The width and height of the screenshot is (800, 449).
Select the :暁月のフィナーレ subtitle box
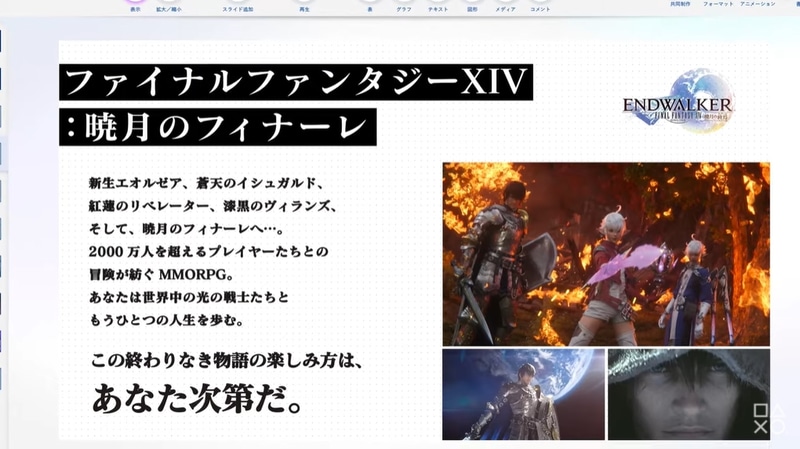[x=218, y=127]
